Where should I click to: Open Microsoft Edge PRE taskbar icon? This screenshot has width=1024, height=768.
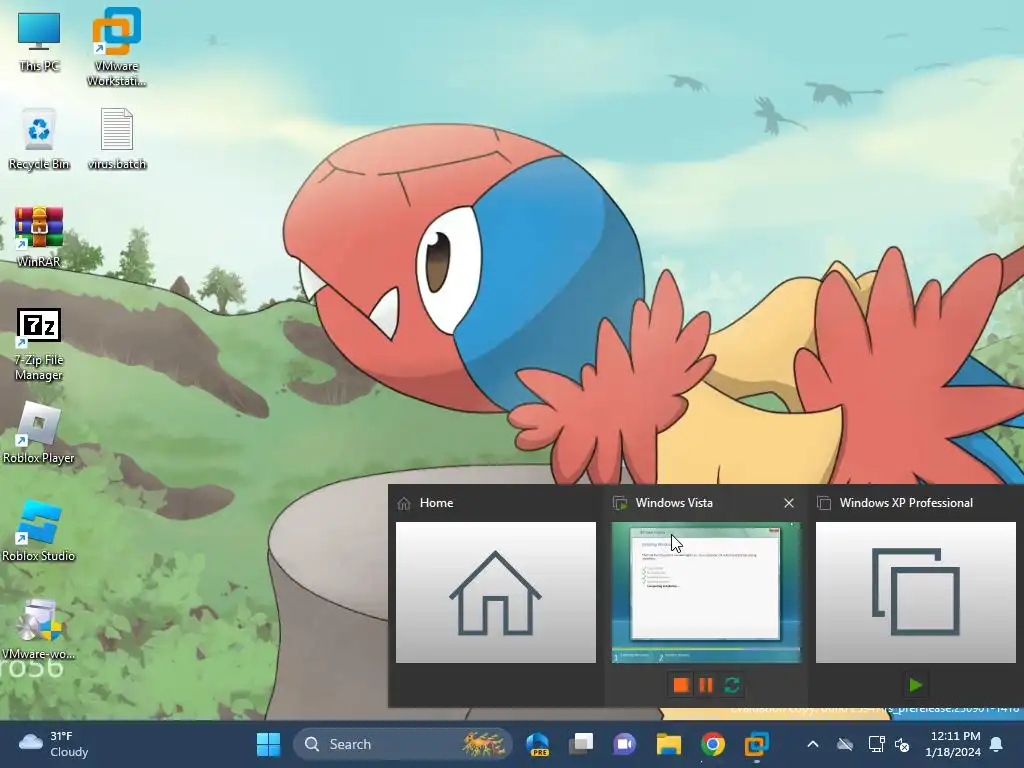tap(537, 744)
